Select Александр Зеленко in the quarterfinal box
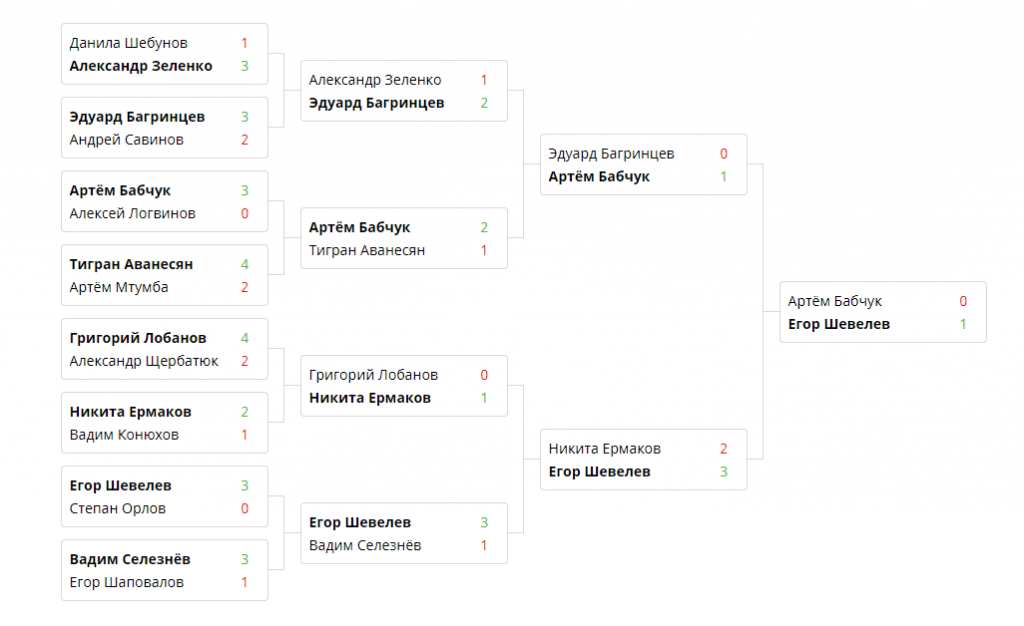Viewport: 1024px width, 626px height. 375,80
